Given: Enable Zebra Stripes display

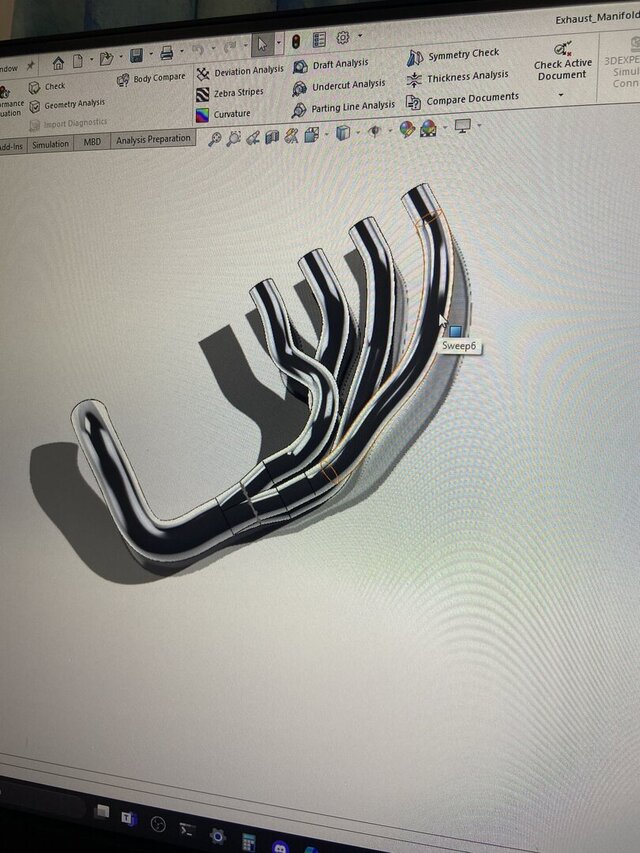Looking at the screenshot, I should coord(238,93).
